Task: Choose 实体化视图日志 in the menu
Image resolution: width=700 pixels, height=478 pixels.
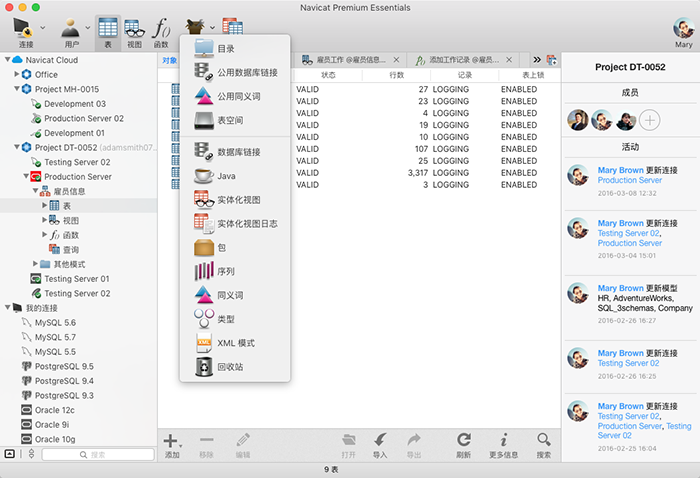Action: tap(235, 224)
